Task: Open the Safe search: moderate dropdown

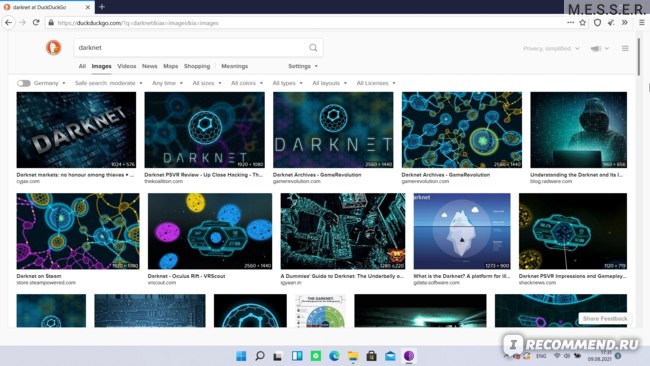Action: pos(109,83)
